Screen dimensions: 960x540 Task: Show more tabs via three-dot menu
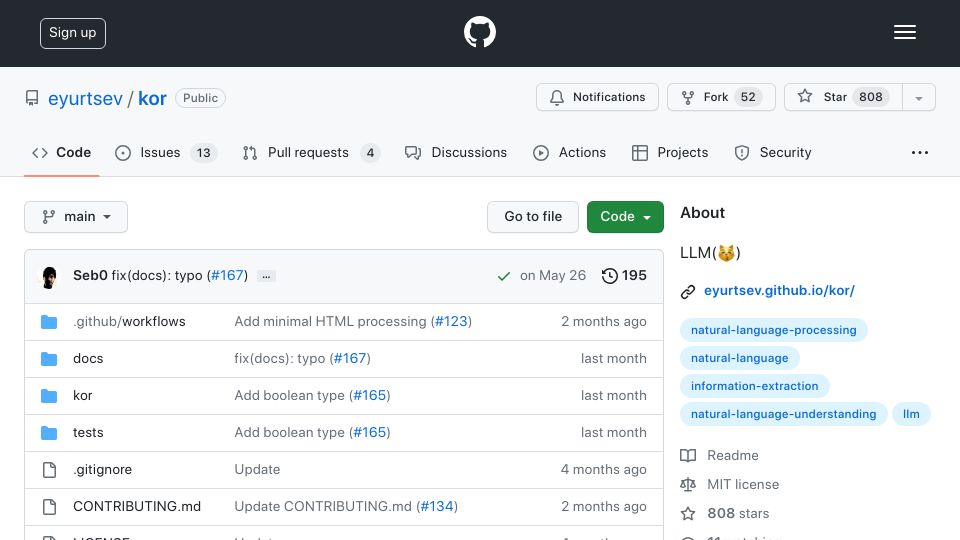tap(920, 152)
